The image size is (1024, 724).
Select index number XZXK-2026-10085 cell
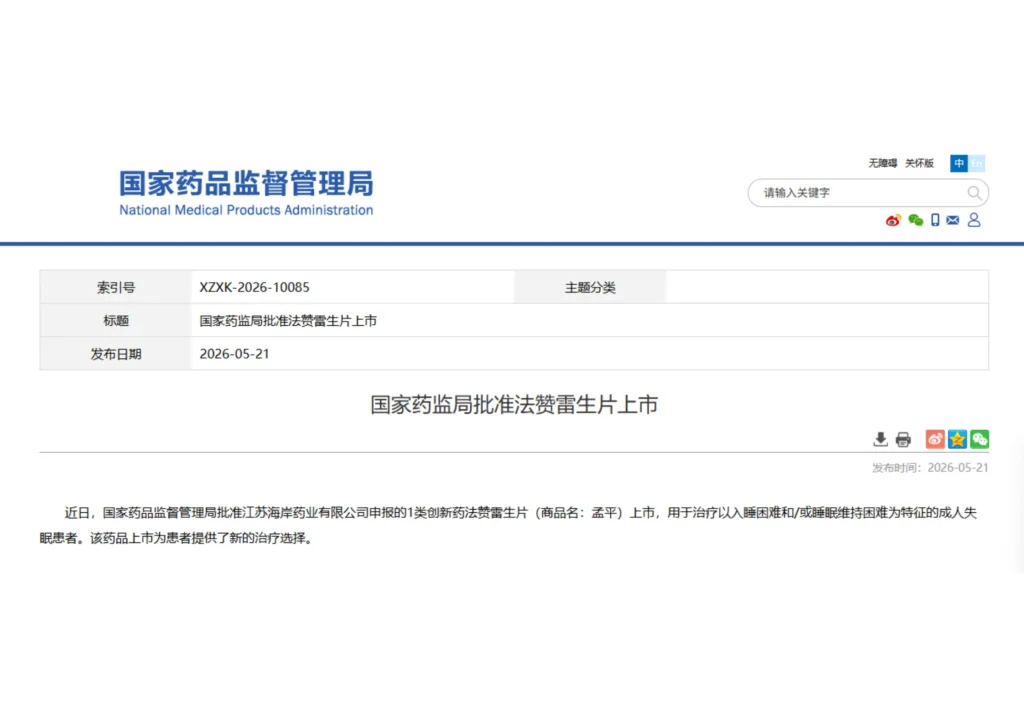[x=353, y=287]
